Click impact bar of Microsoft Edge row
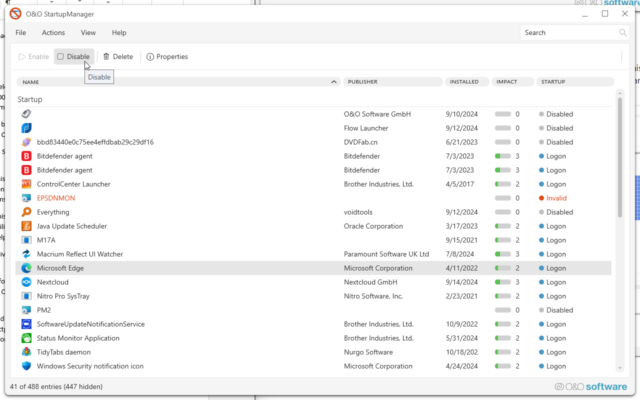The height and width of the screenshot is (400, 640). pyautogui.click(x=503, y=268)
